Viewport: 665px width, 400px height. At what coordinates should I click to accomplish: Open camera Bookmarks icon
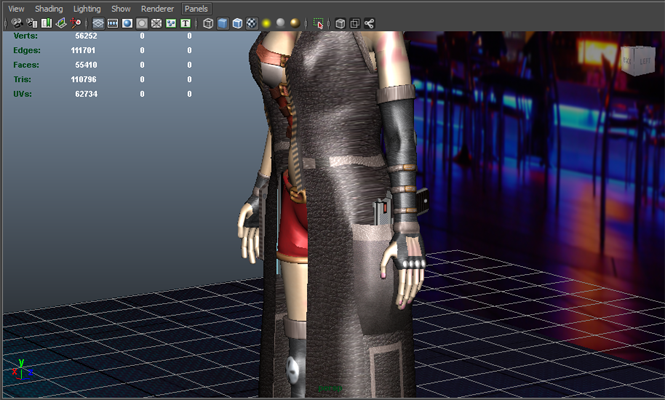[x=47, y=23]
